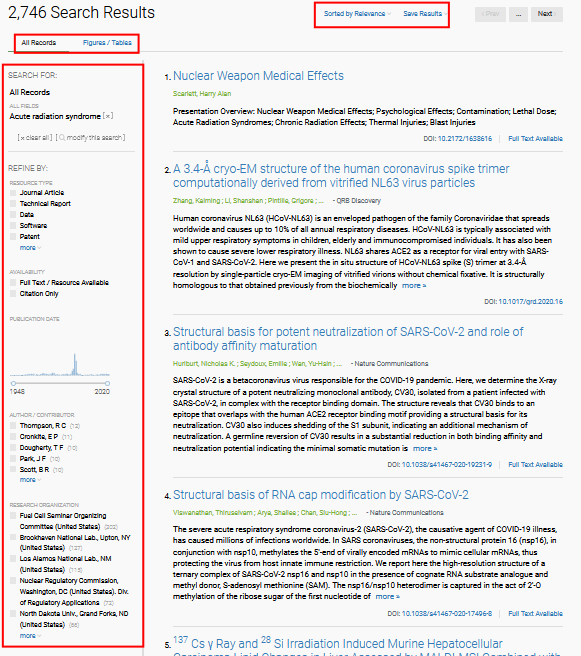Click the clear all link
This screenshot has width=581, height=656.
35,138
